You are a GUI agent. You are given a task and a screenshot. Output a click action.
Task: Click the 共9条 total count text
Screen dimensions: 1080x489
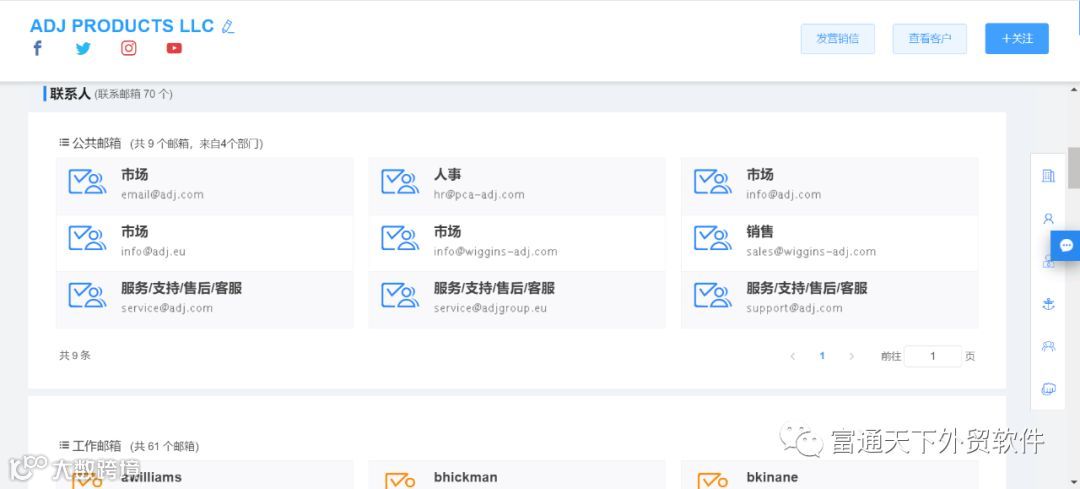point(74,355)
